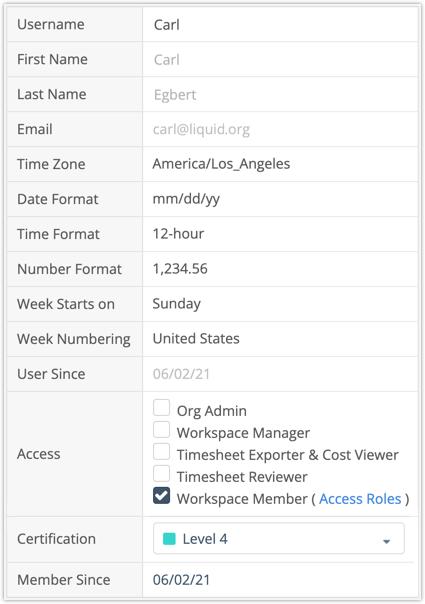Enable the Org Admin checkbox
This screenshot has height=604, width=425.
pyautogui.click(x=161, y=408)
